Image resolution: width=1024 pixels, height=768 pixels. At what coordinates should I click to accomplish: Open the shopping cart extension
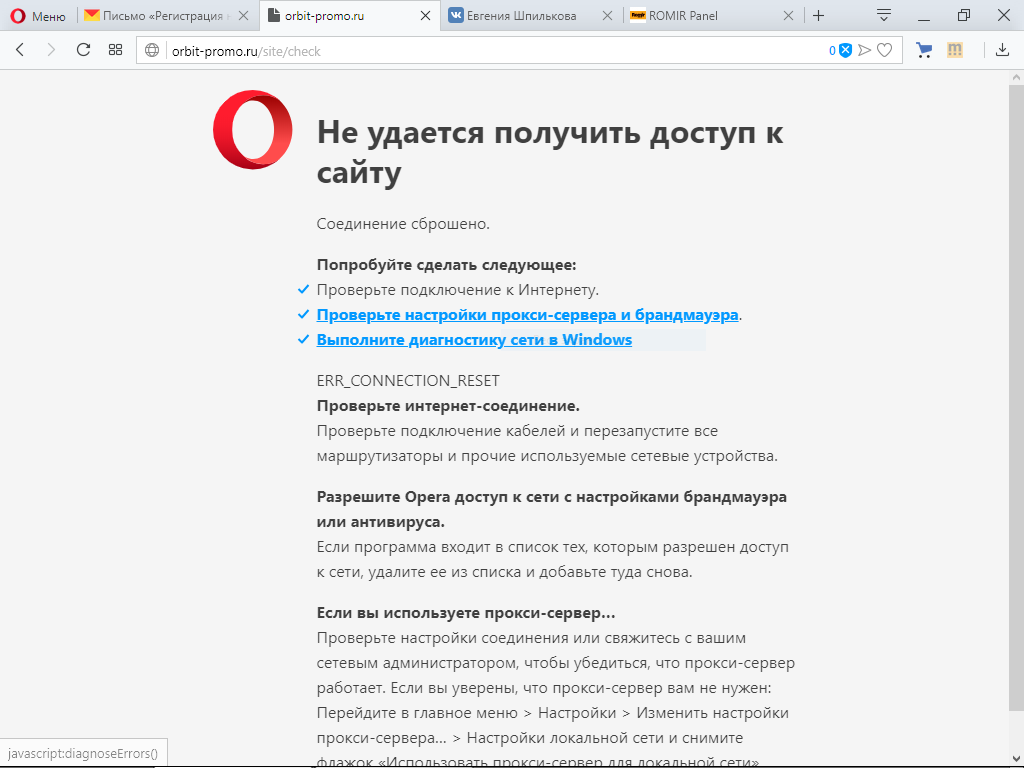[924, 50]
